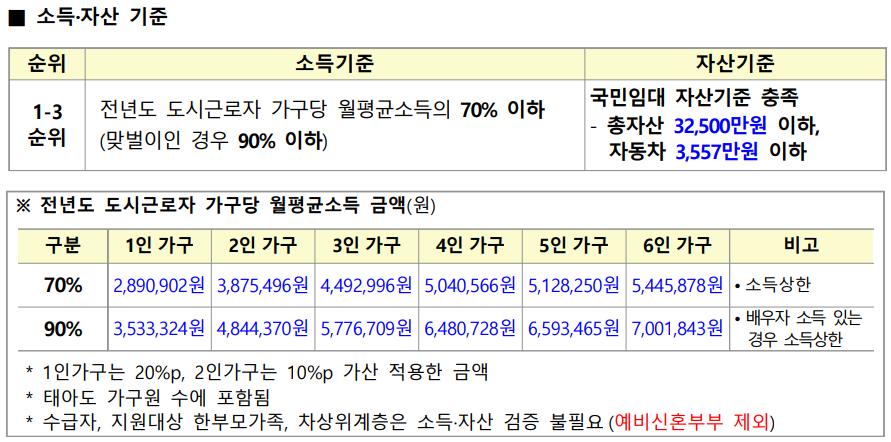Image resolution: width=891 pixels, height=442 pixels.
Task: Click the value 3,533,324원
Action: point(159,329)
